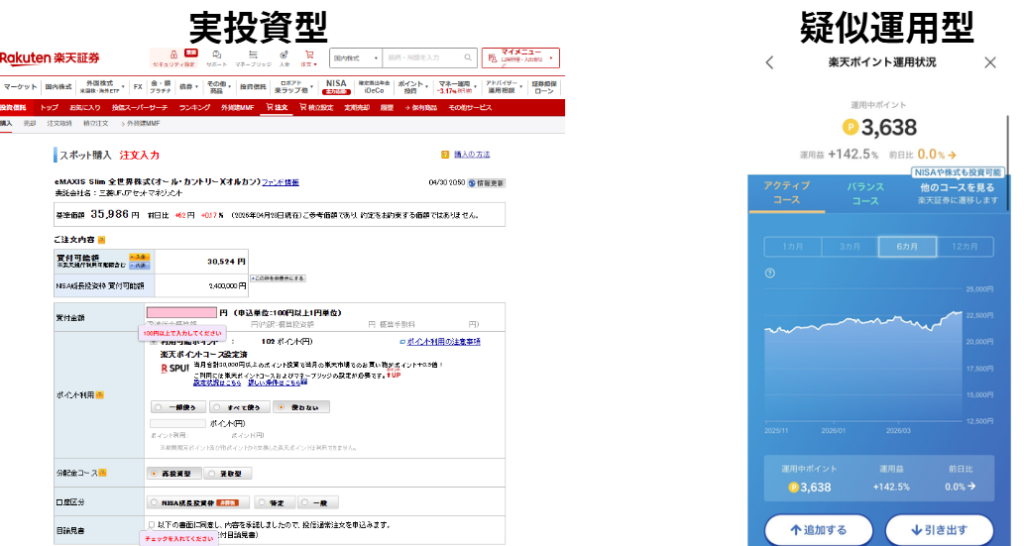Select NISA成長投資枠 account type
The width and height of the screenshot is (1024, 546).
(199, 503)
